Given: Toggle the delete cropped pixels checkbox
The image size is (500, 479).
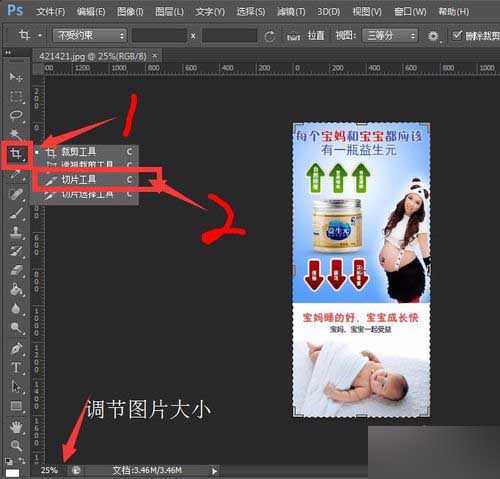Looking at the screenshot, I should tap(457, 35).
